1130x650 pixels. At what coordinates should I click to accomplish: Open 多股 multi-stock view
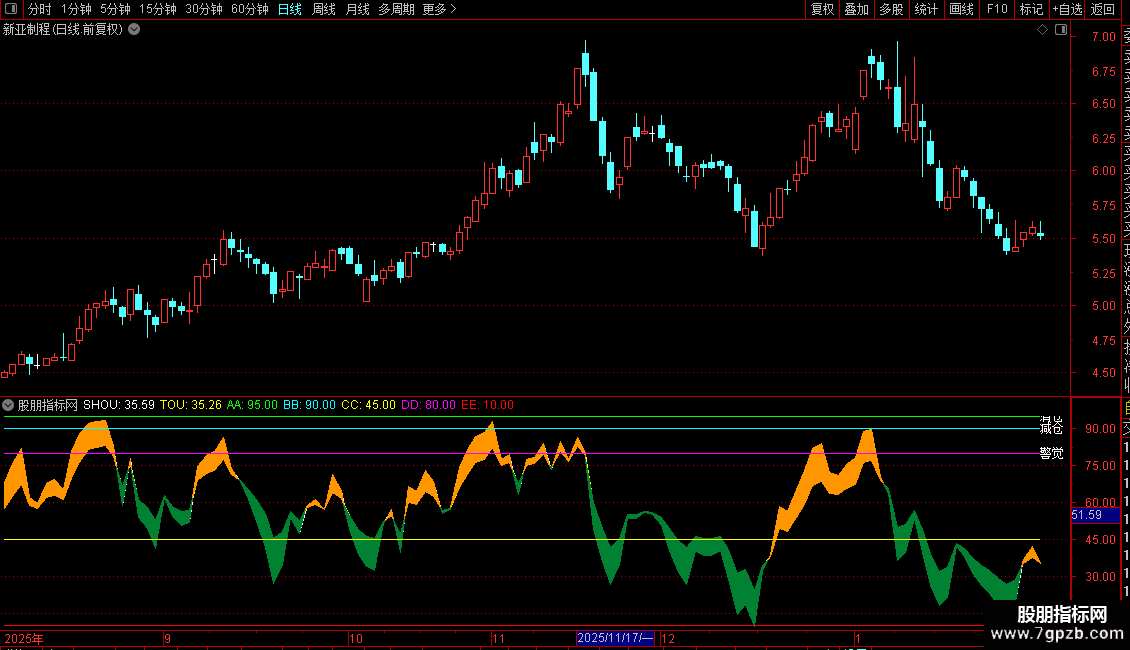click(x=891, y=9)
